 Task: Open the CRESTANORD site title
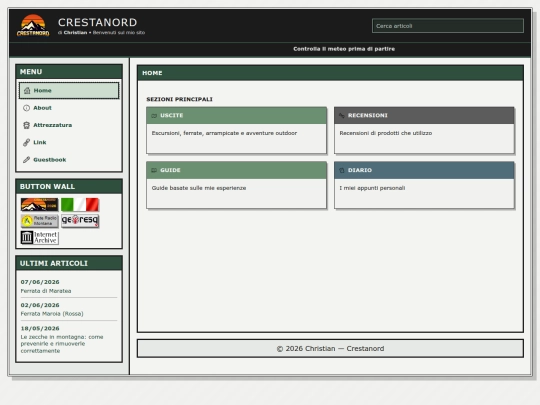97,22
